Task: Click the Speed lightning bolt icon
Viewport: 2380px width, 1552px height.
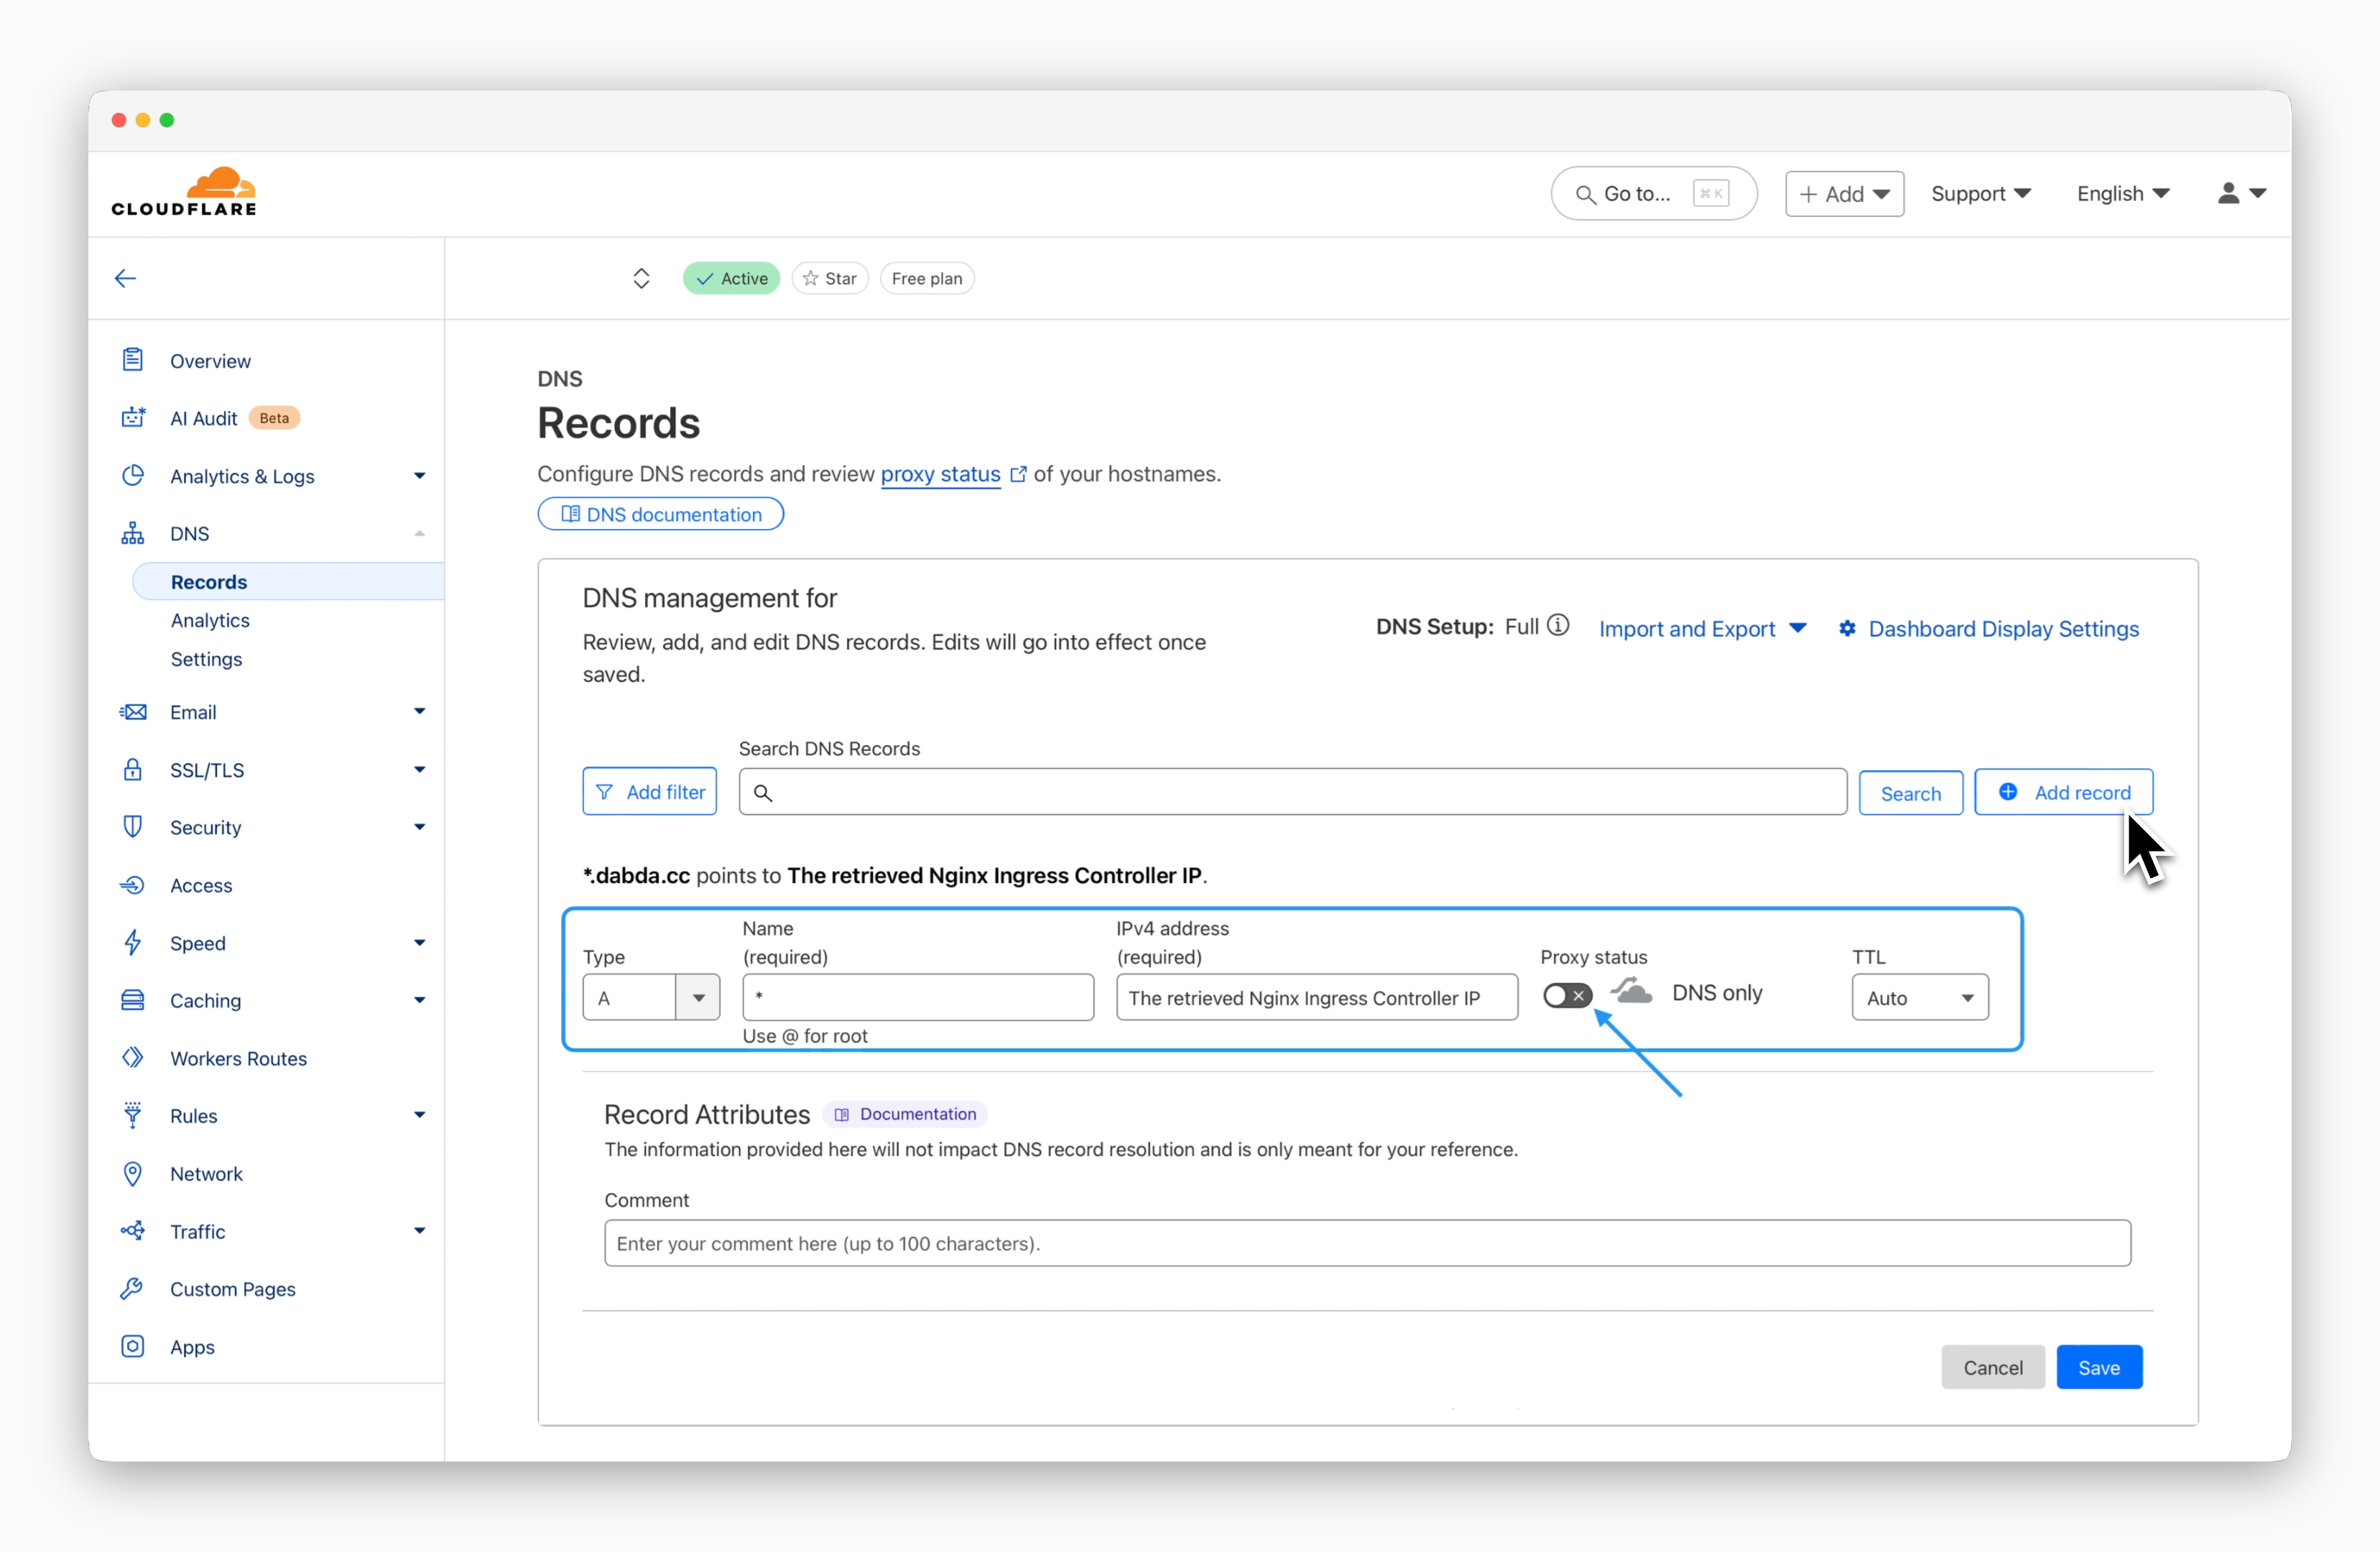Action: click(133, 942)
